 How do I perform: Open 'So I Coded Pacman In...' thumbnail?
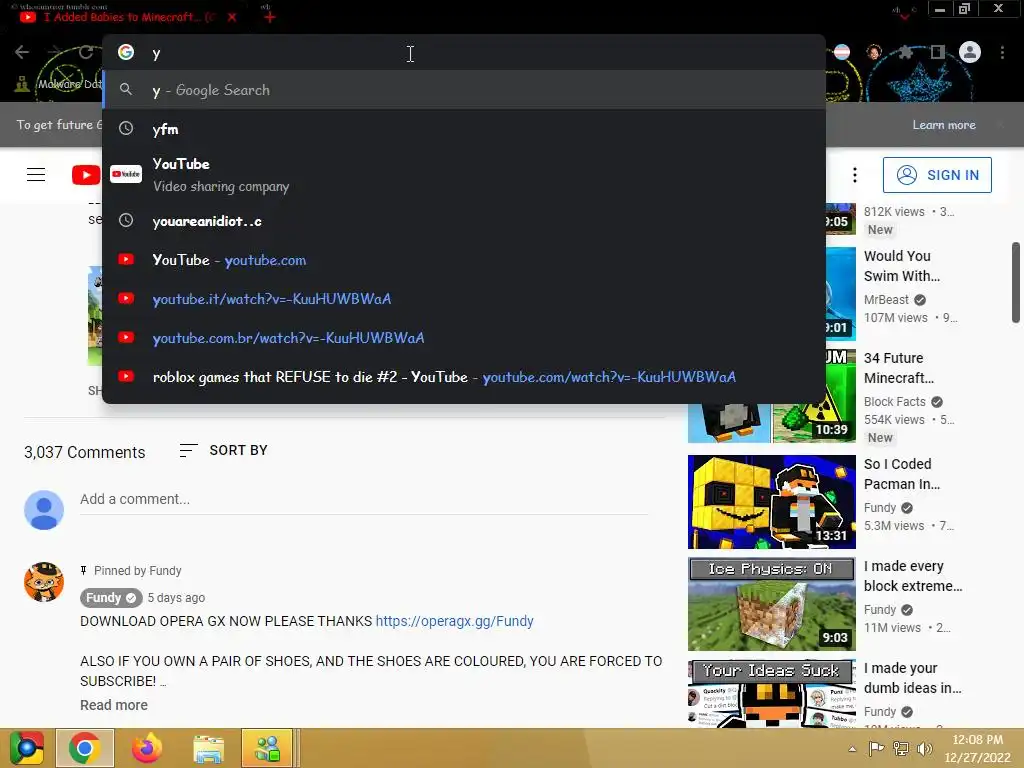772,502
